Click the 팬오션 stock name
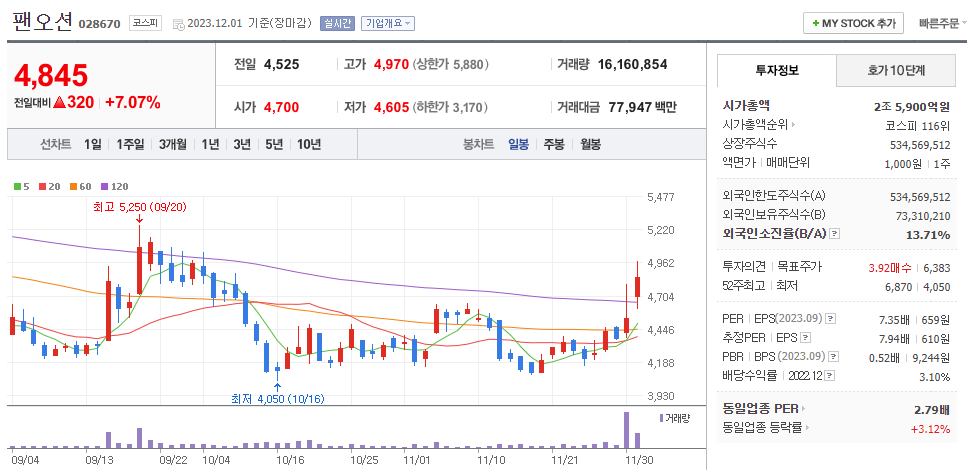Viewport: 967px width, 470px height. coord(42,20)
